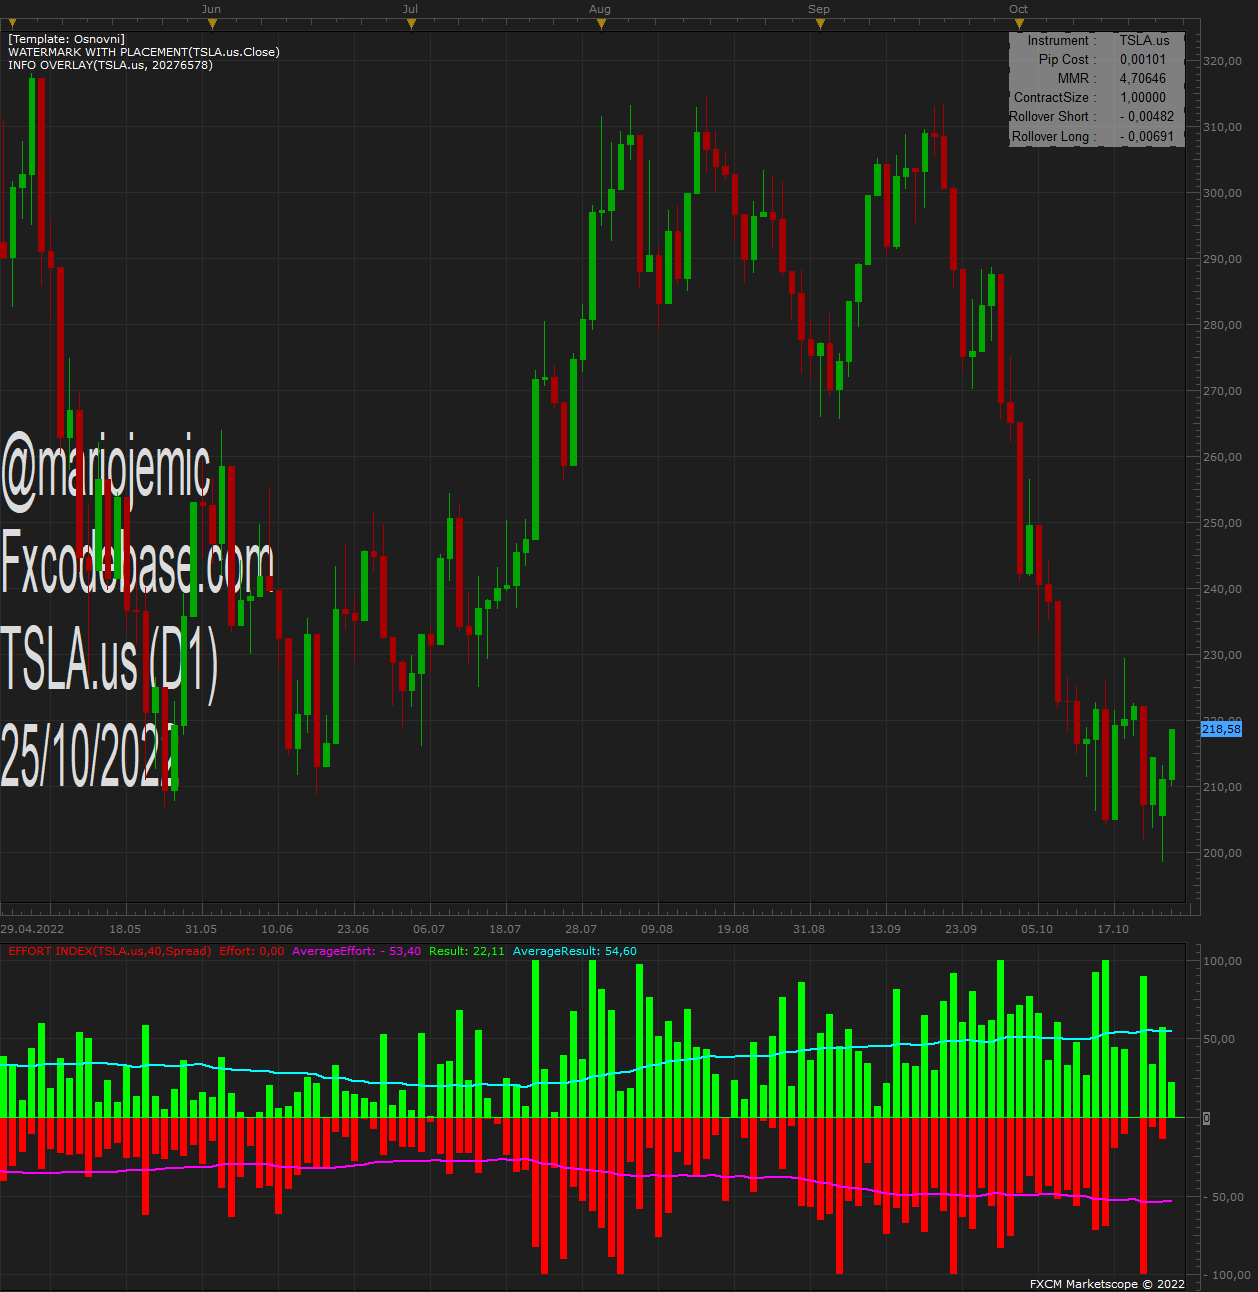Click the Result: 22,11 label

click(x=467, y=951)
